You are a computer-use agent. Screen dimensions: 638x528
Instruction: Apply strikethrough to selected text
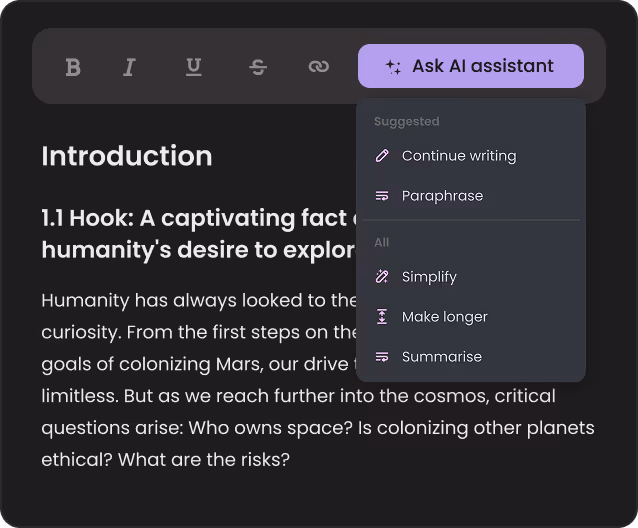click(x=258, y=67)
